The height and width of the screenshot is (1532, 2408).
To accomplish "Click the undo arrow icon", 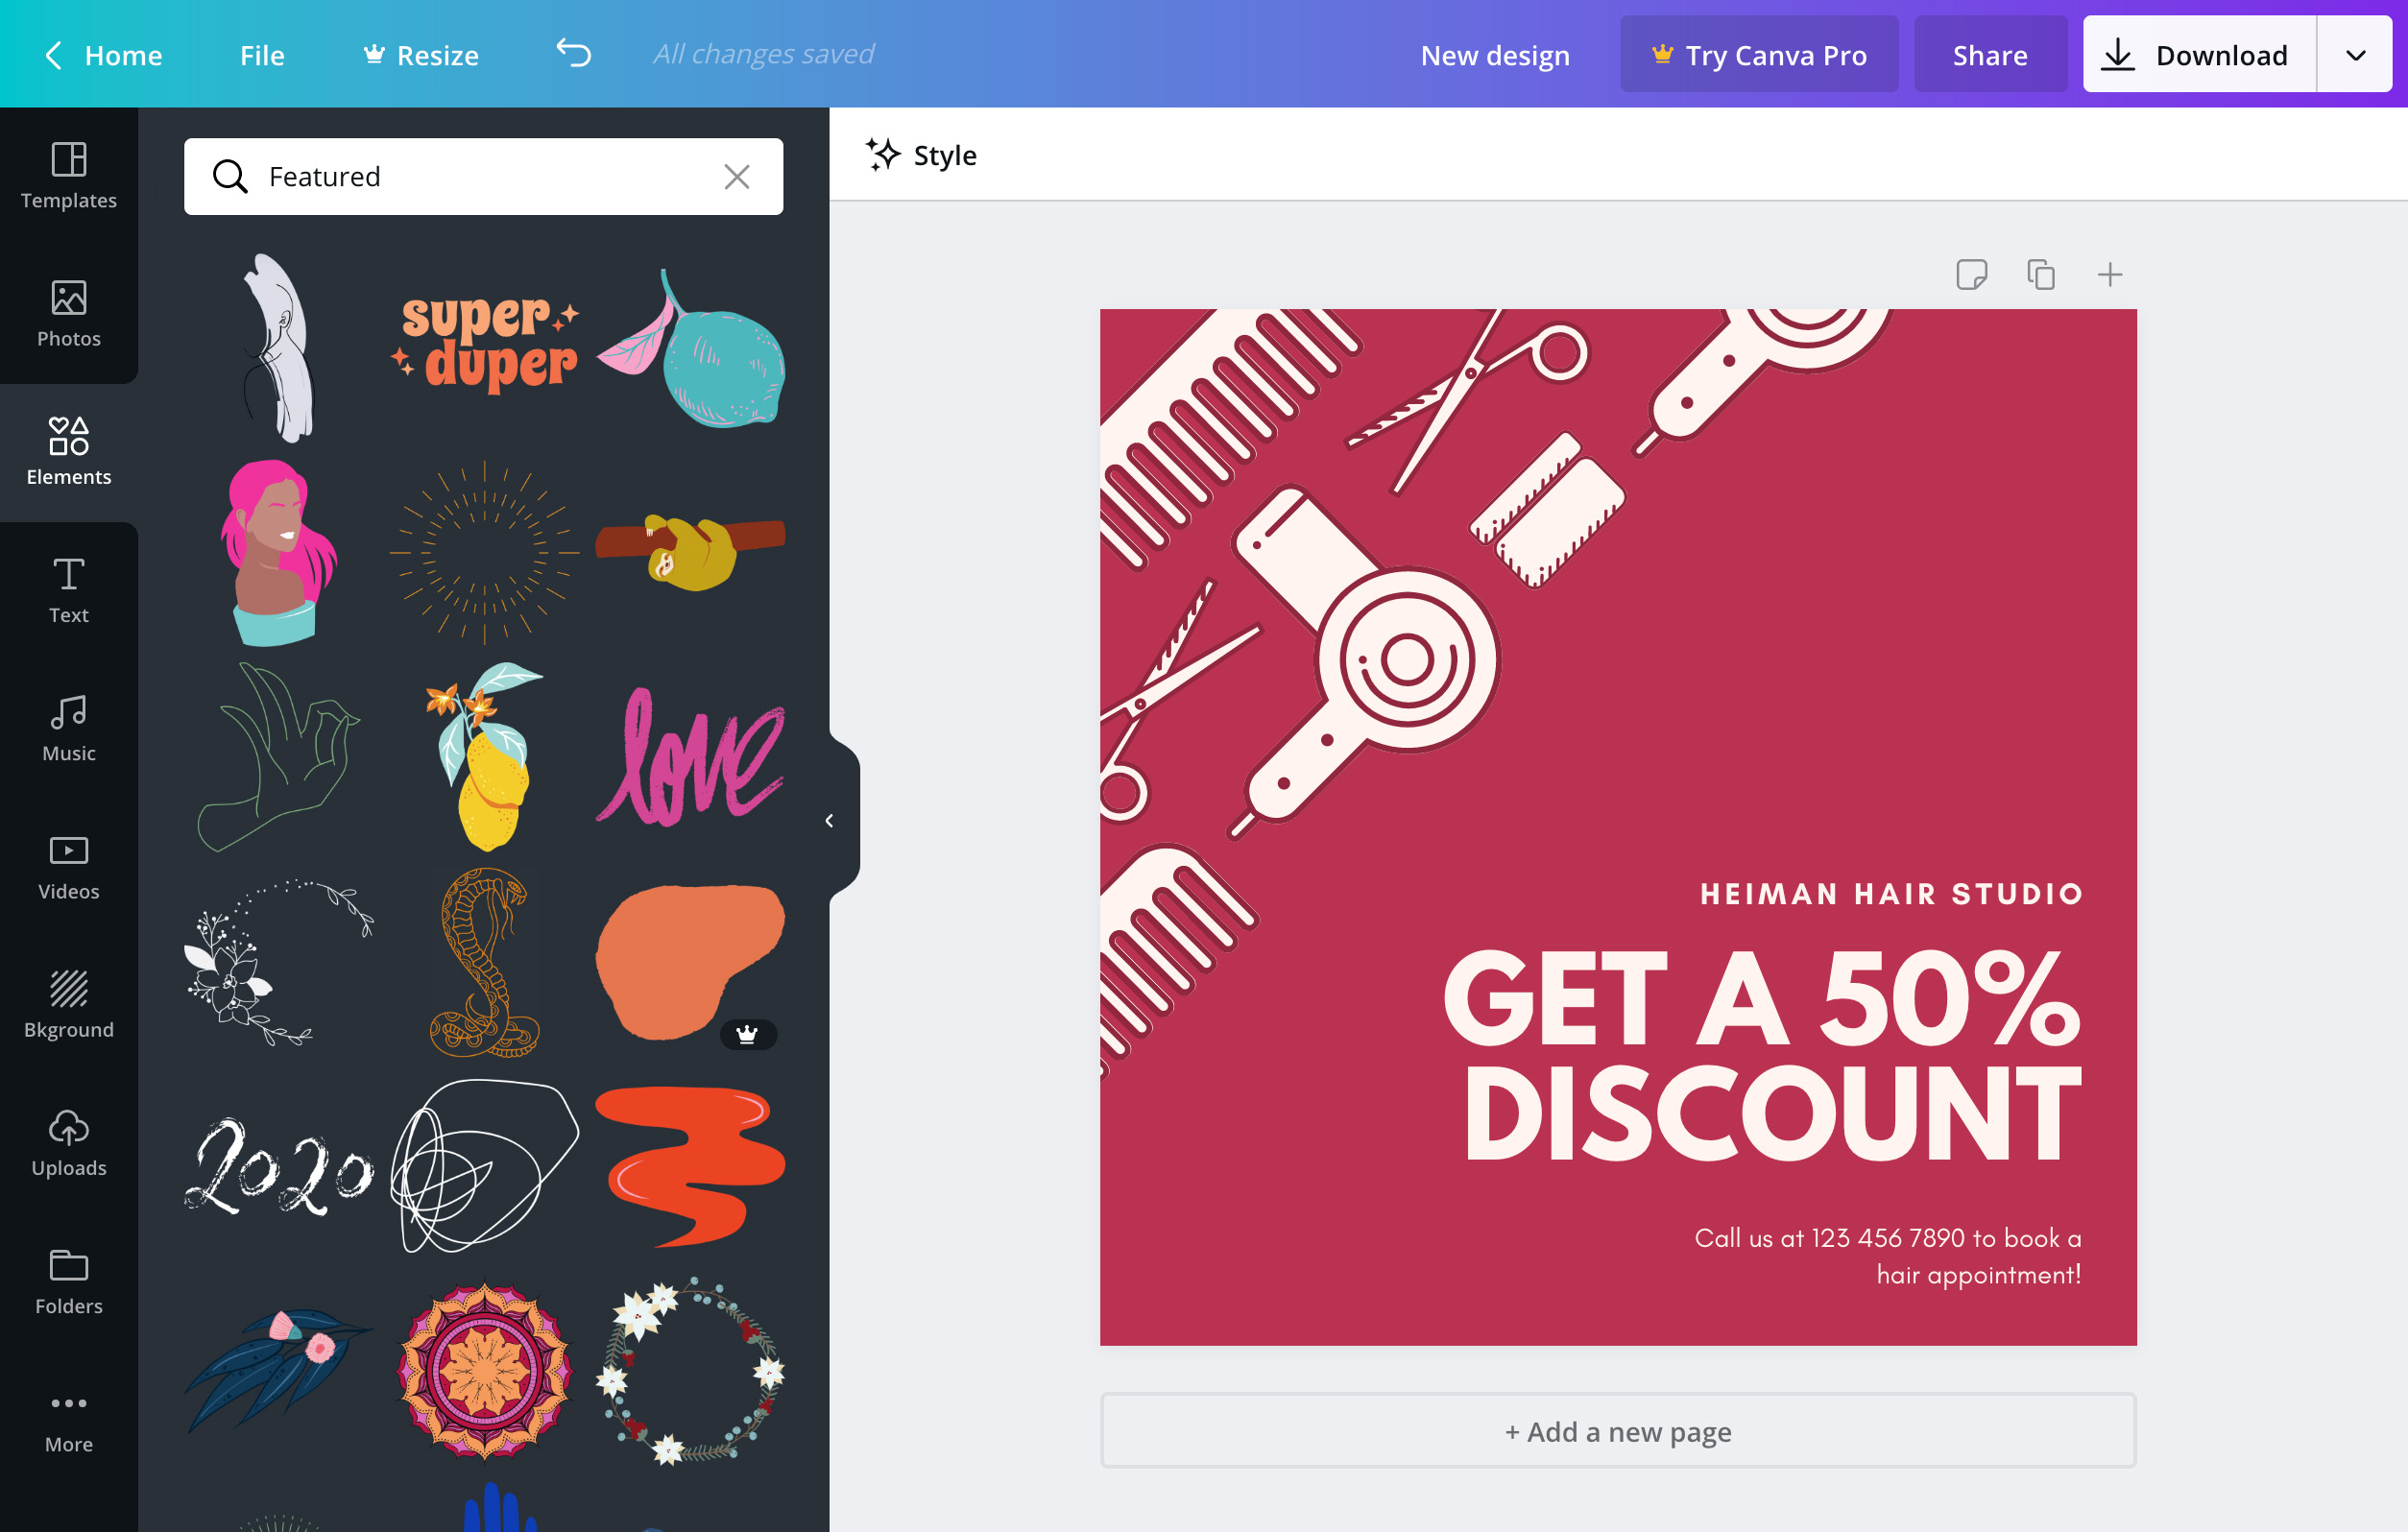I will pos(570,53).
